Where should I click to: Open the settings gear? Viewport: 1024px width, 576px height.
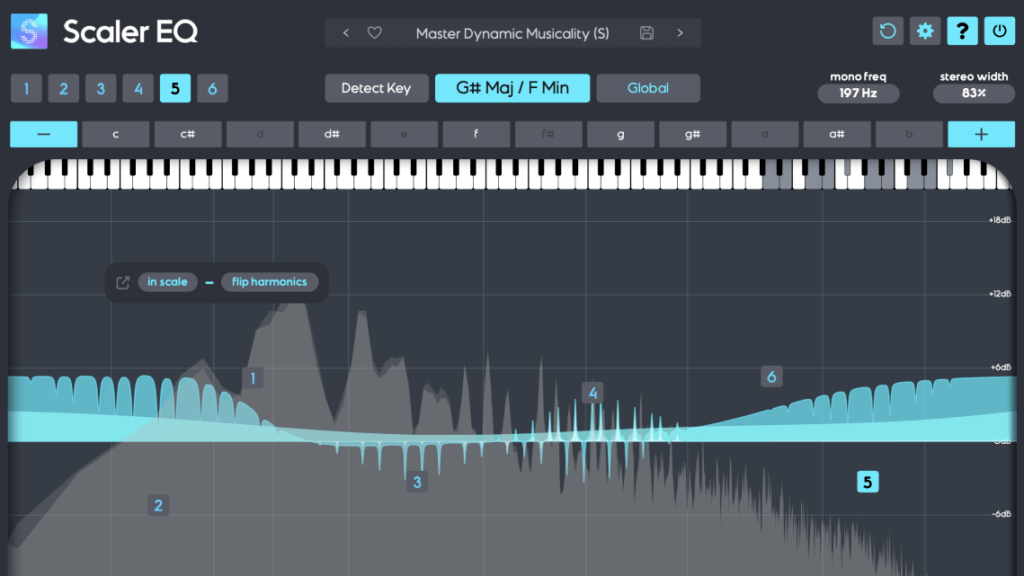click(x=925, y=31)
